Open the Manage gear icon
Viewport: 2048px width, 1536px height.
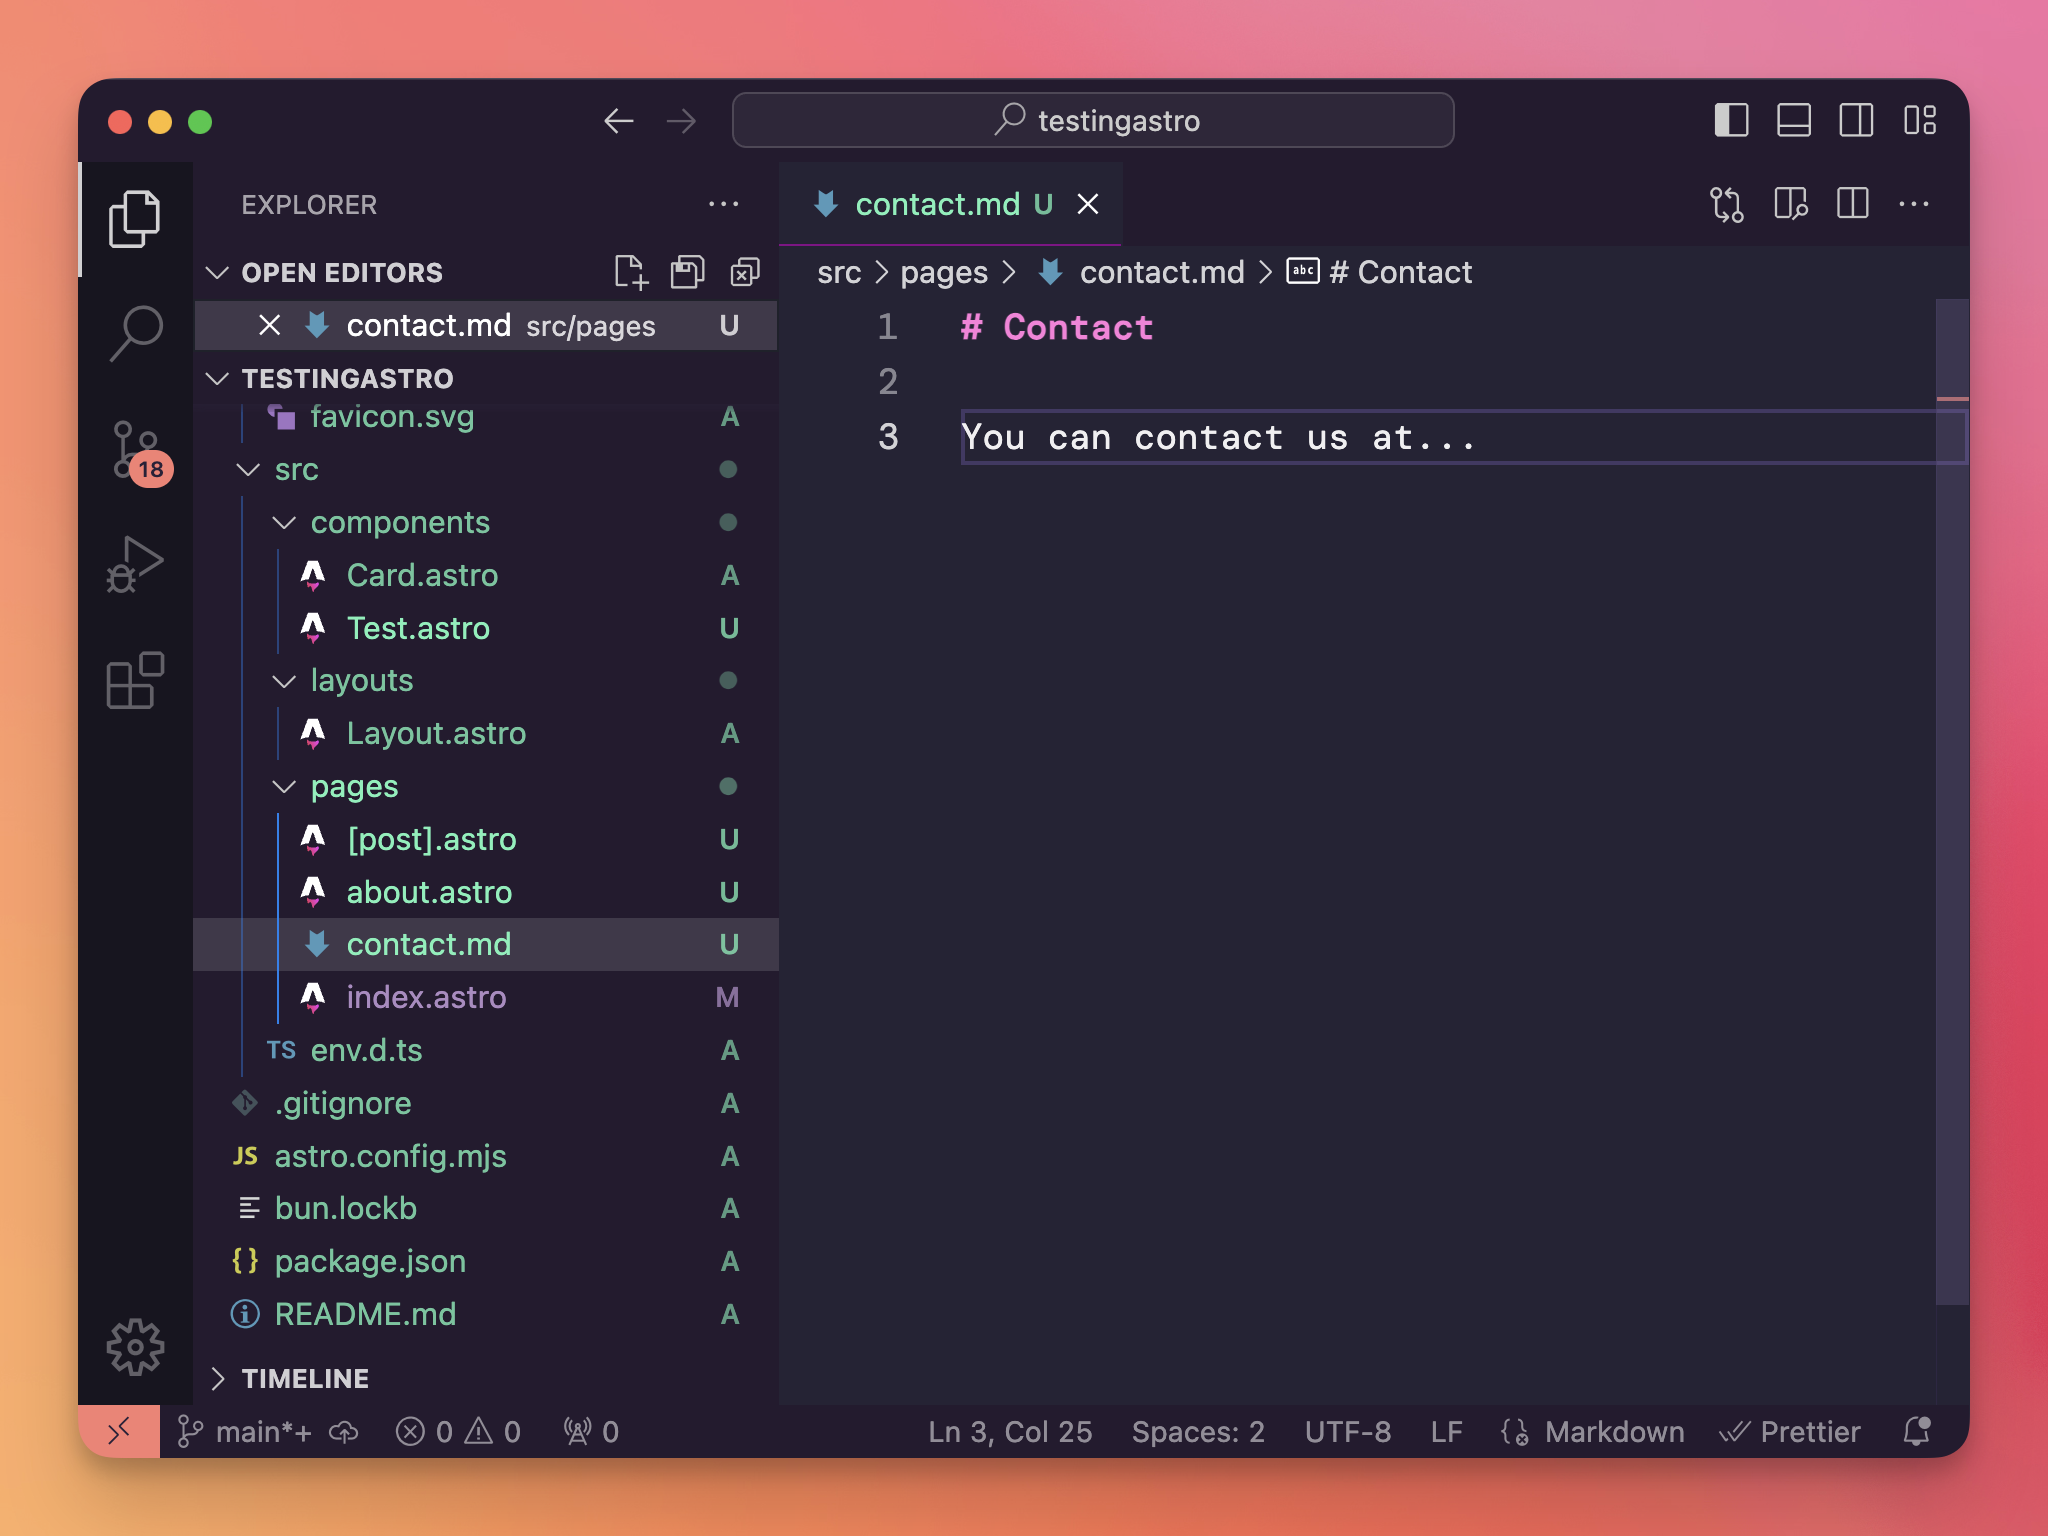pyautogui.click(x=135, y=1347)
